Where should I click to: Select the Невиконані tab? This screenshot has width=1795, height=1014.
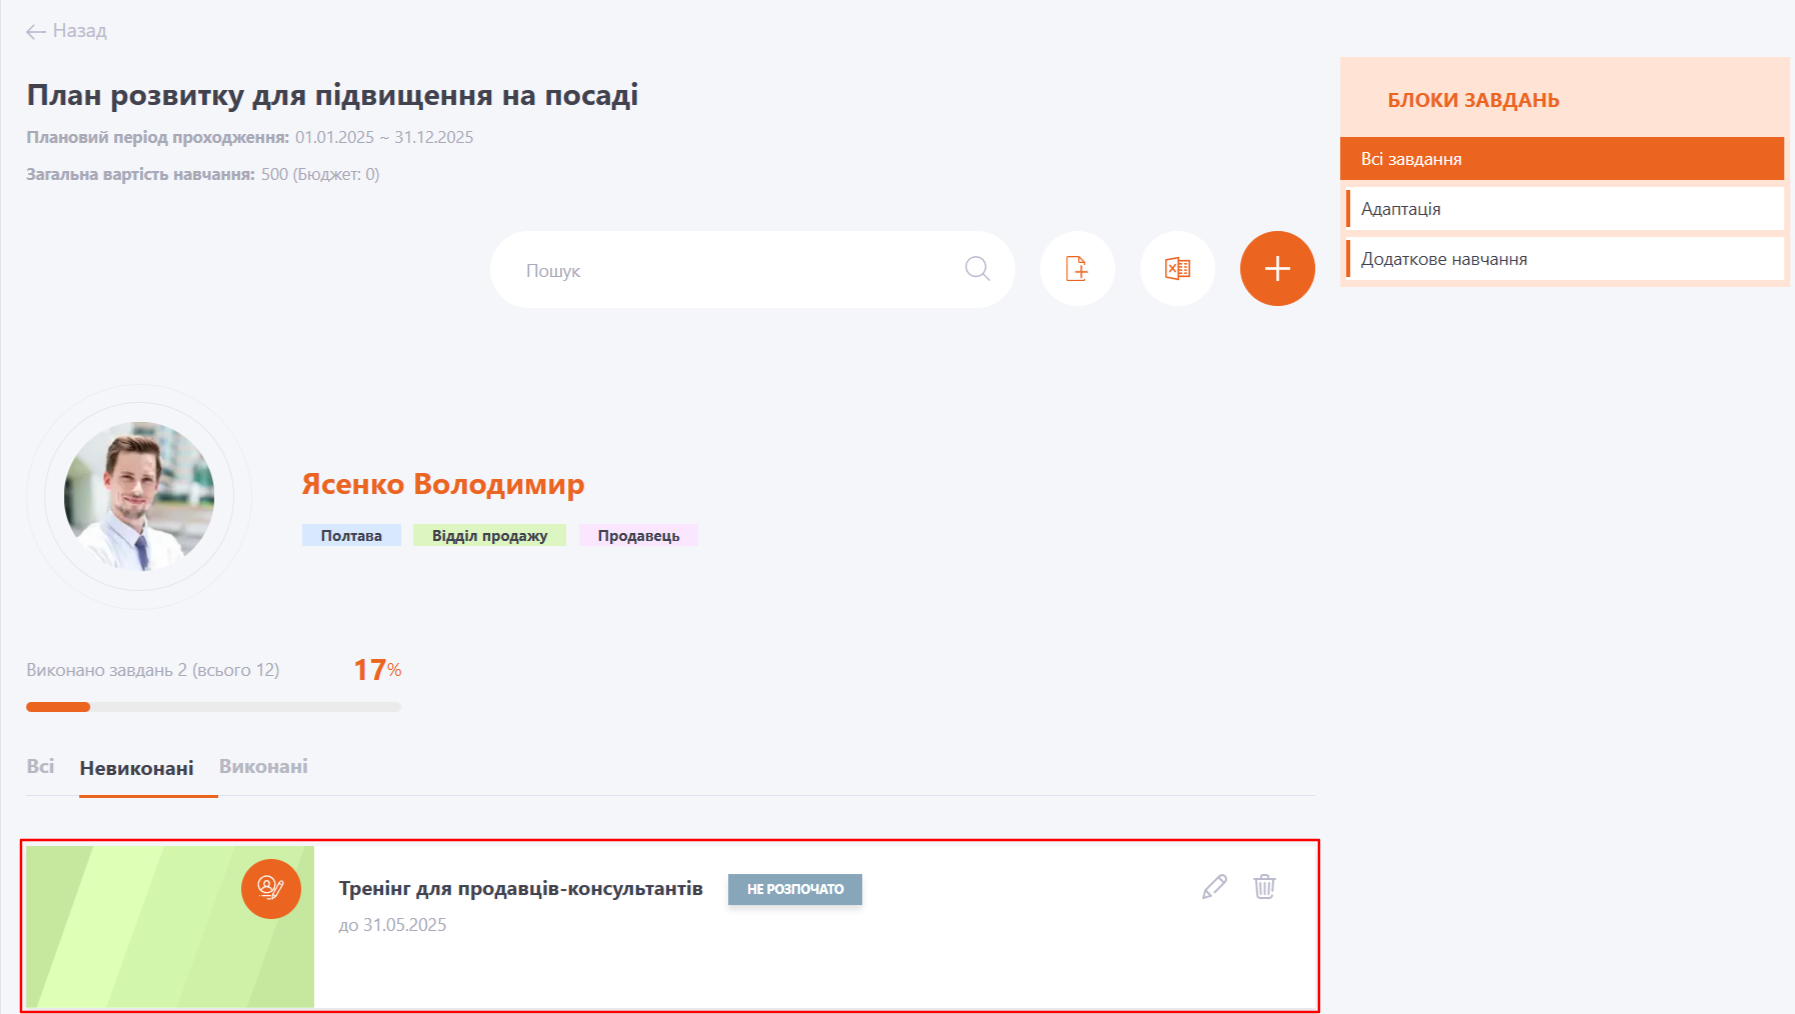coord(137,768)
